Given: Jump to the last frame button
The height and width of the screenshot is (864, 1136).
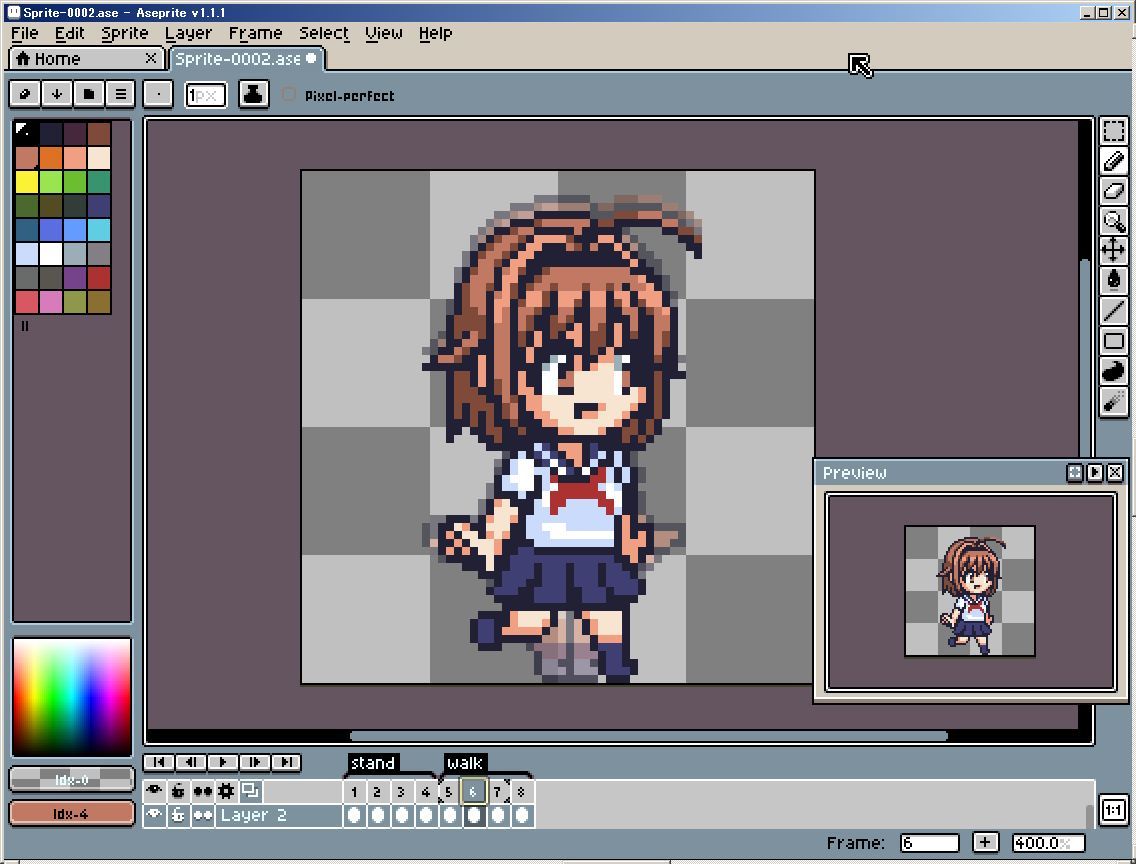Looking at the screenshot, I should tap(287, 762).
